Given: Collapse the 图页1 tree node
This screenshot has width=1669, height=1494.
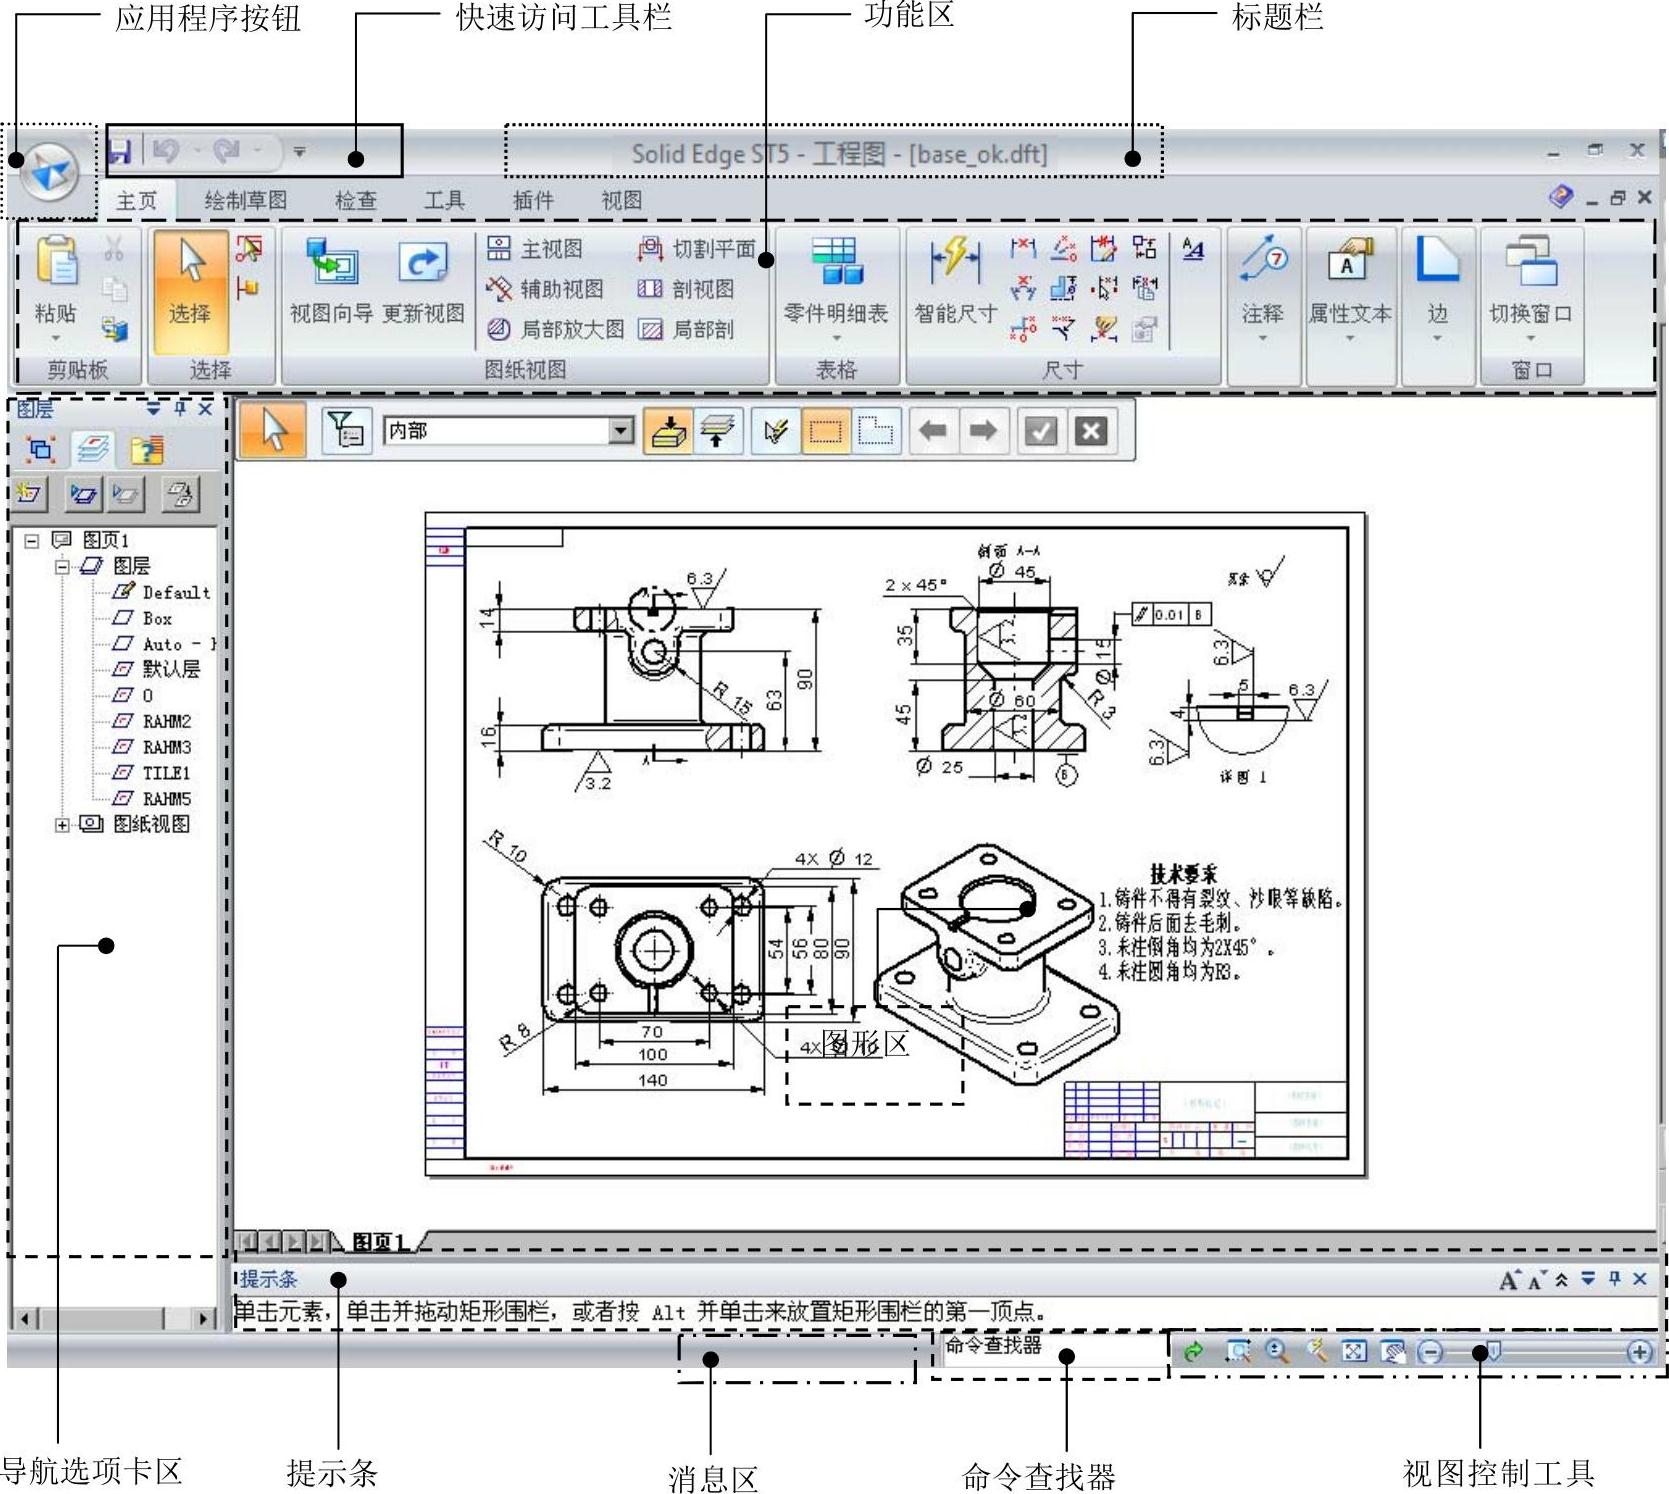Looking at the screenshot, I should (32, 540).
